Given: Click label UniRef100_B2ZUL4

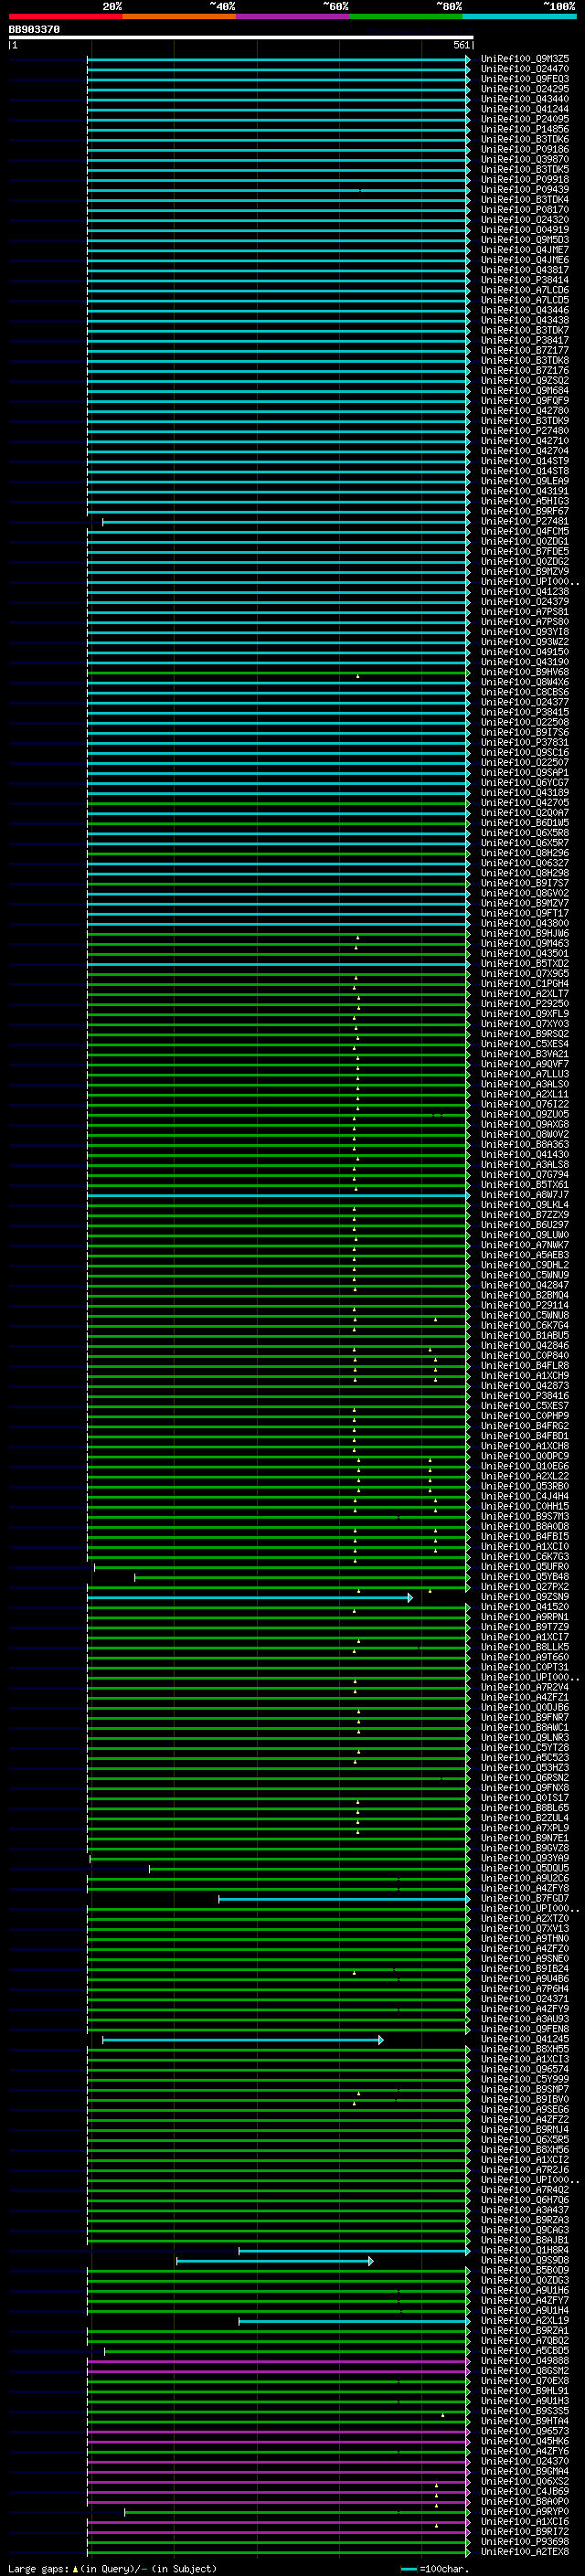Looking at the screenshot, I should point(525,1818).
